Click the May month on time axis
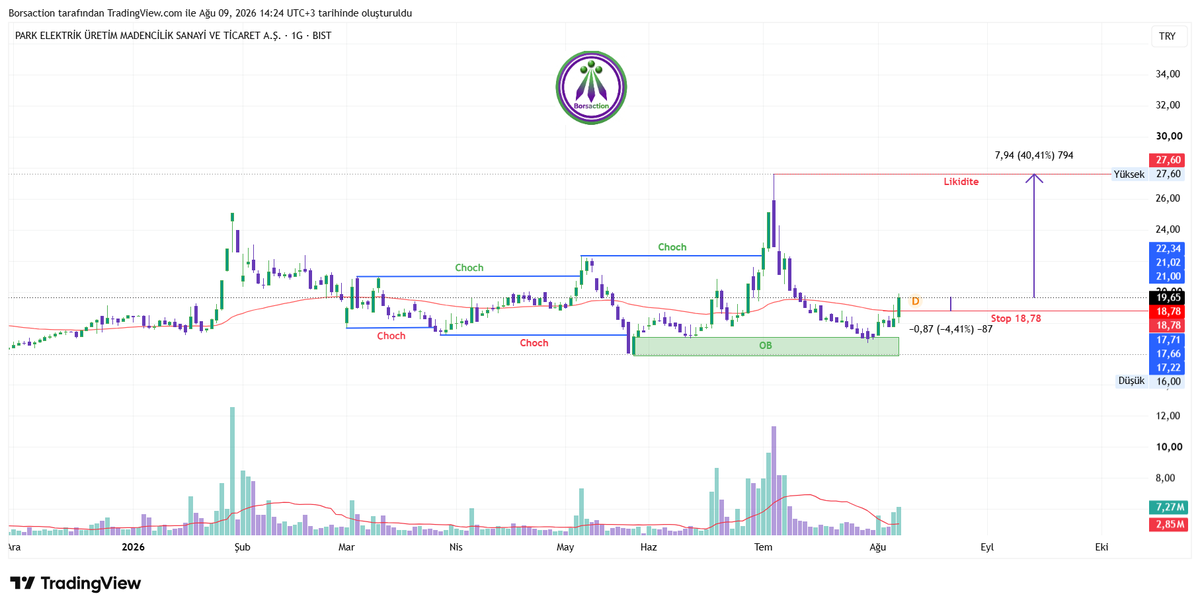The image size is (1200, 608). pos(565,547)
